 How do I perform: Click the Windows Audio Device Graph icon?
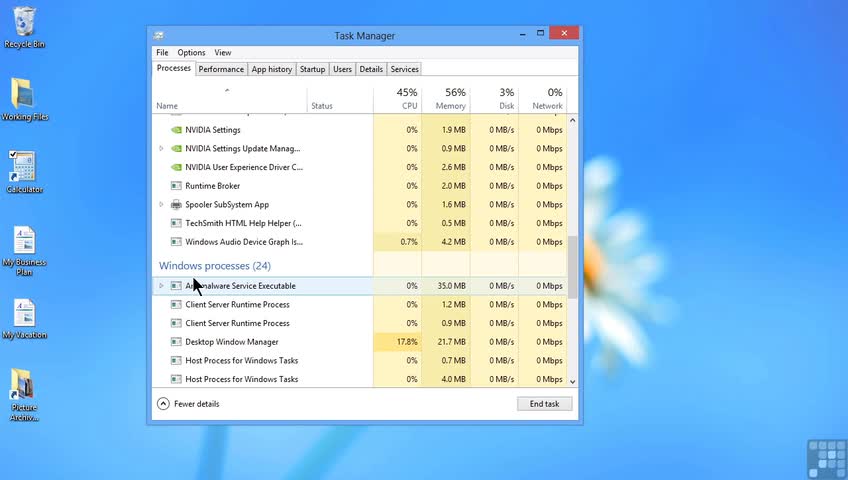click(176, 242)
